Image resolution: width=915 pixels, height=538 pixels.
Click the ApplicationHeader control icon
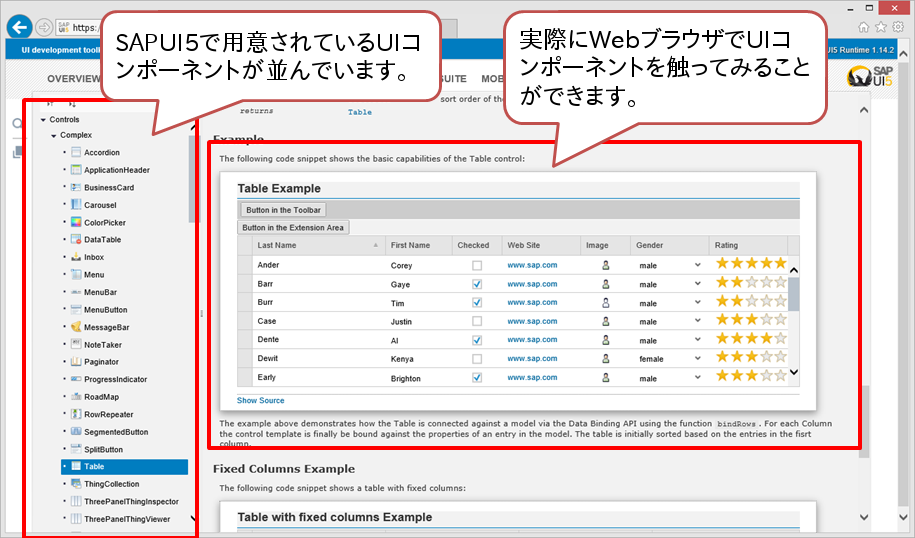76,170
